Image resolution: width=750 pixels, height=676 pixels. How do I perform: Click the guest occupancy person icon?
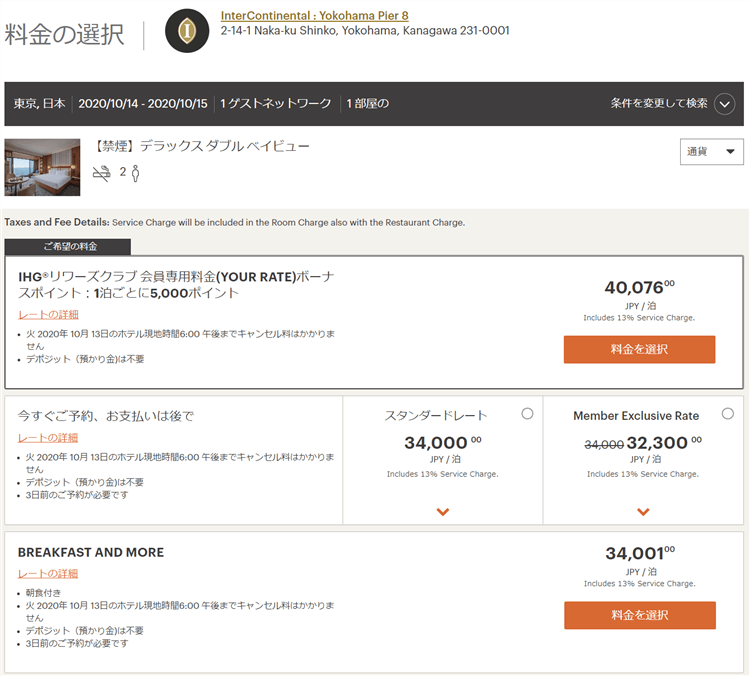pyautogui.click(x=135, y=173)
